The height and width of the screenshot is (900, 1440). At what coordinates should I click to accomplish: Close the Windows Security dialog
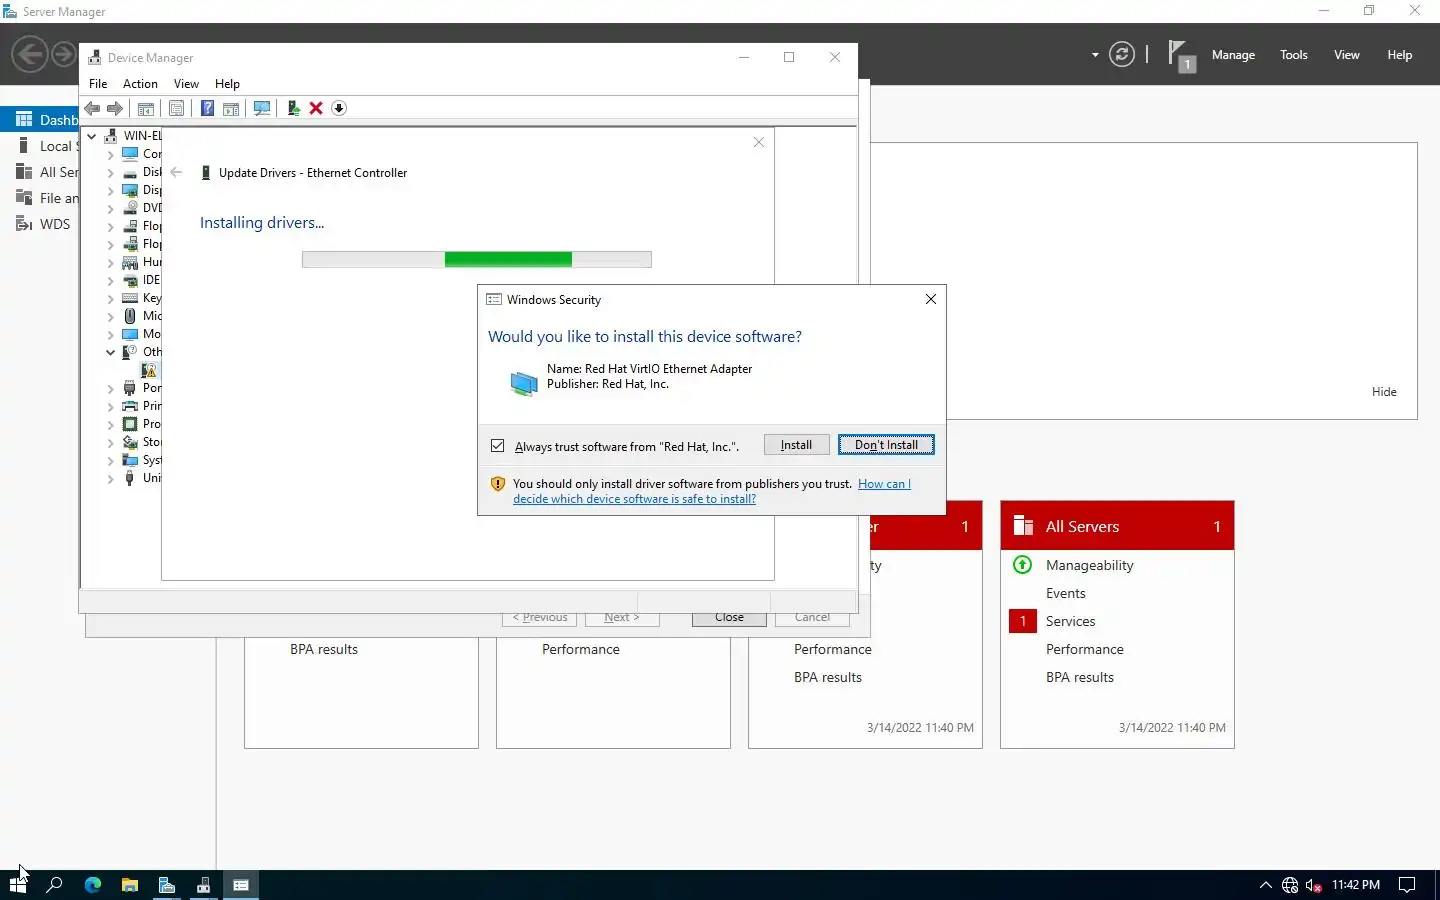coord(930,299)
